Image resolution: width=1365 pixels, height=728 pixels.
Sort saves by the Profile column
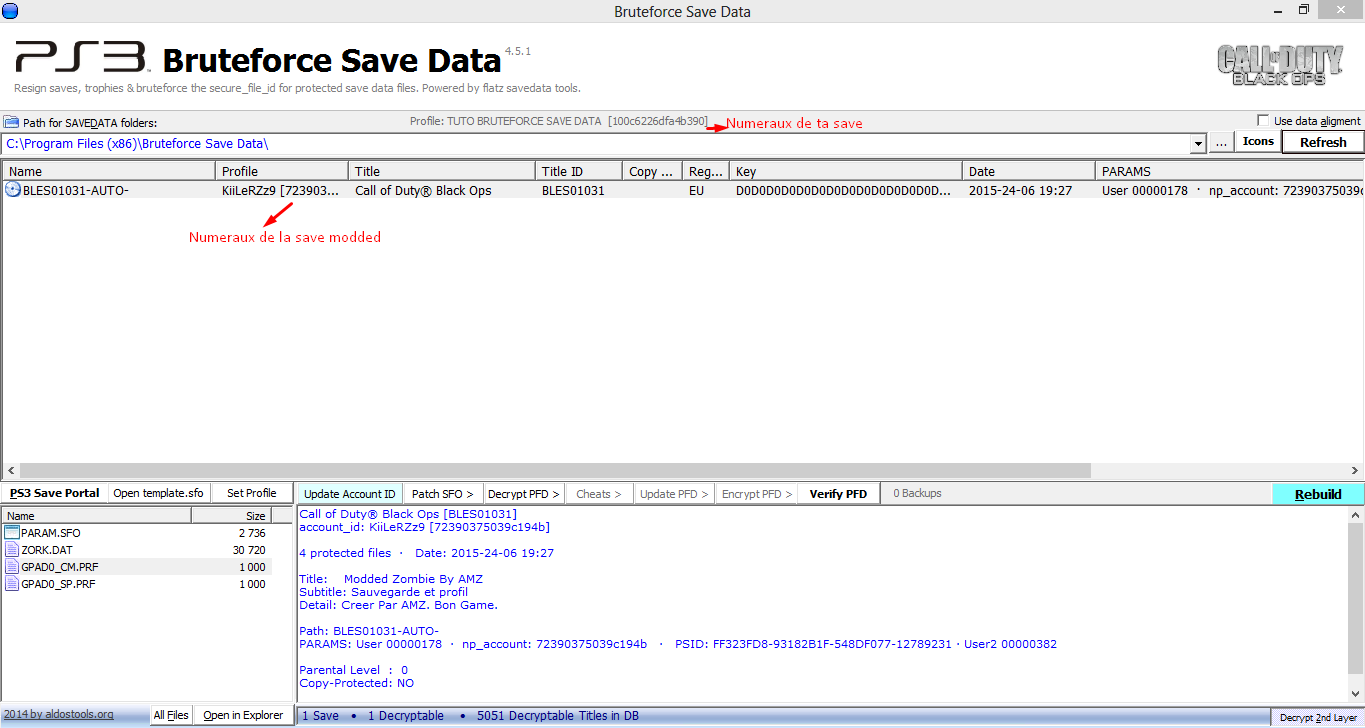[x=282, y=171]
